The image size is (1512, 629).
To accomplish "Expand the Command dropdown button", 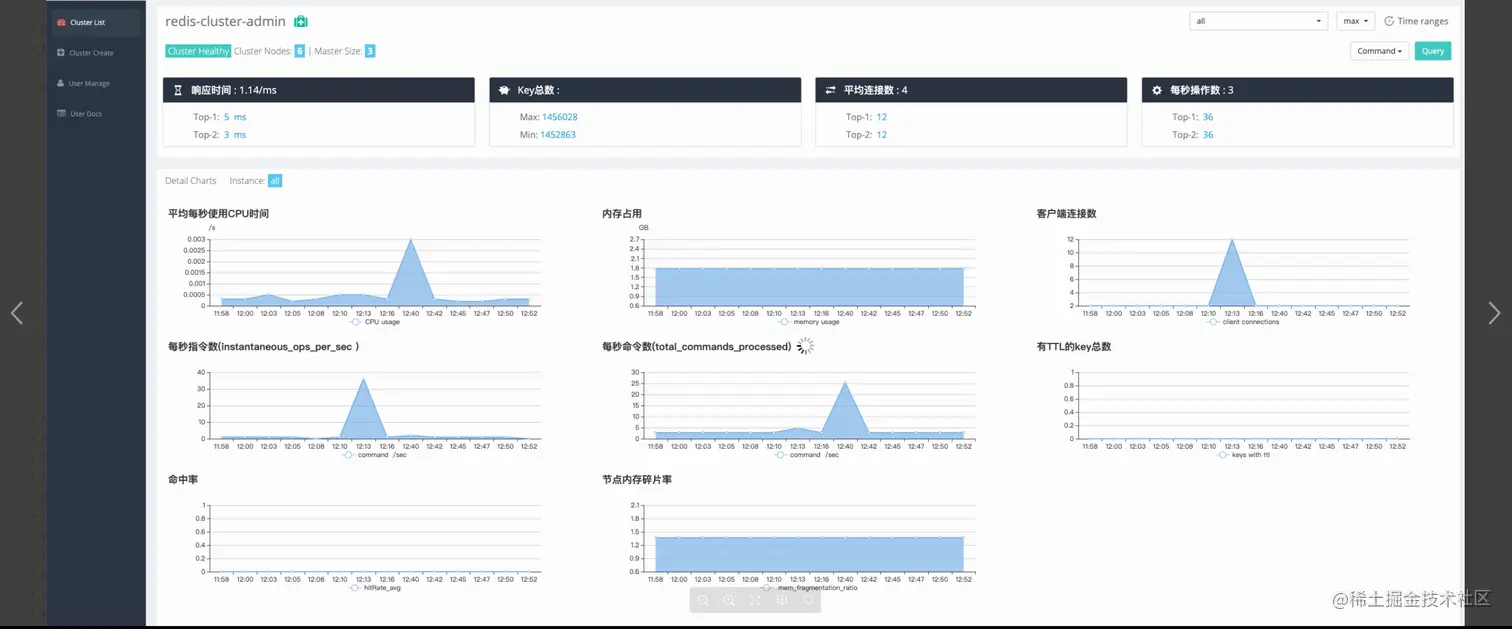I will [x=1379, y=51].
